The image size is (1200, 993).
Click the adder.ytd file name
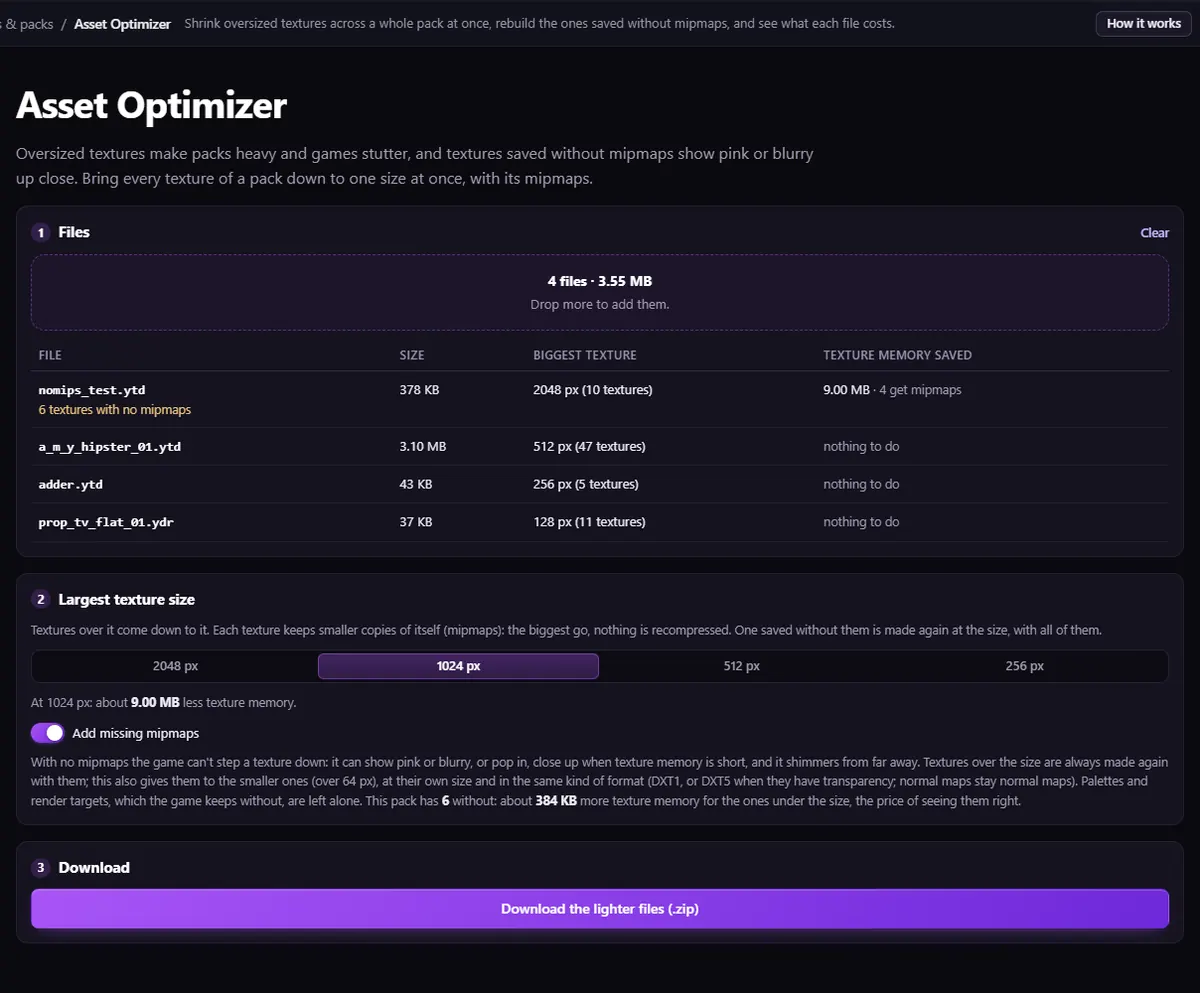pos(71,484)
